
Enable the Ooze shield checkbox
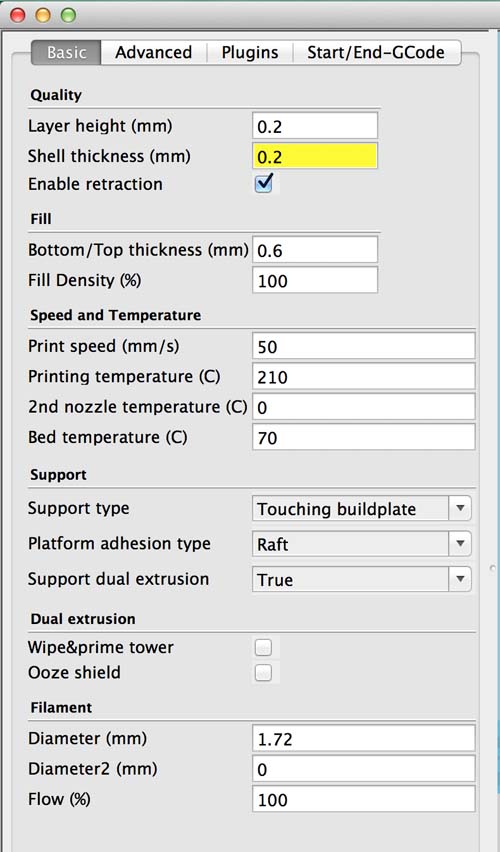click(264, 673)
